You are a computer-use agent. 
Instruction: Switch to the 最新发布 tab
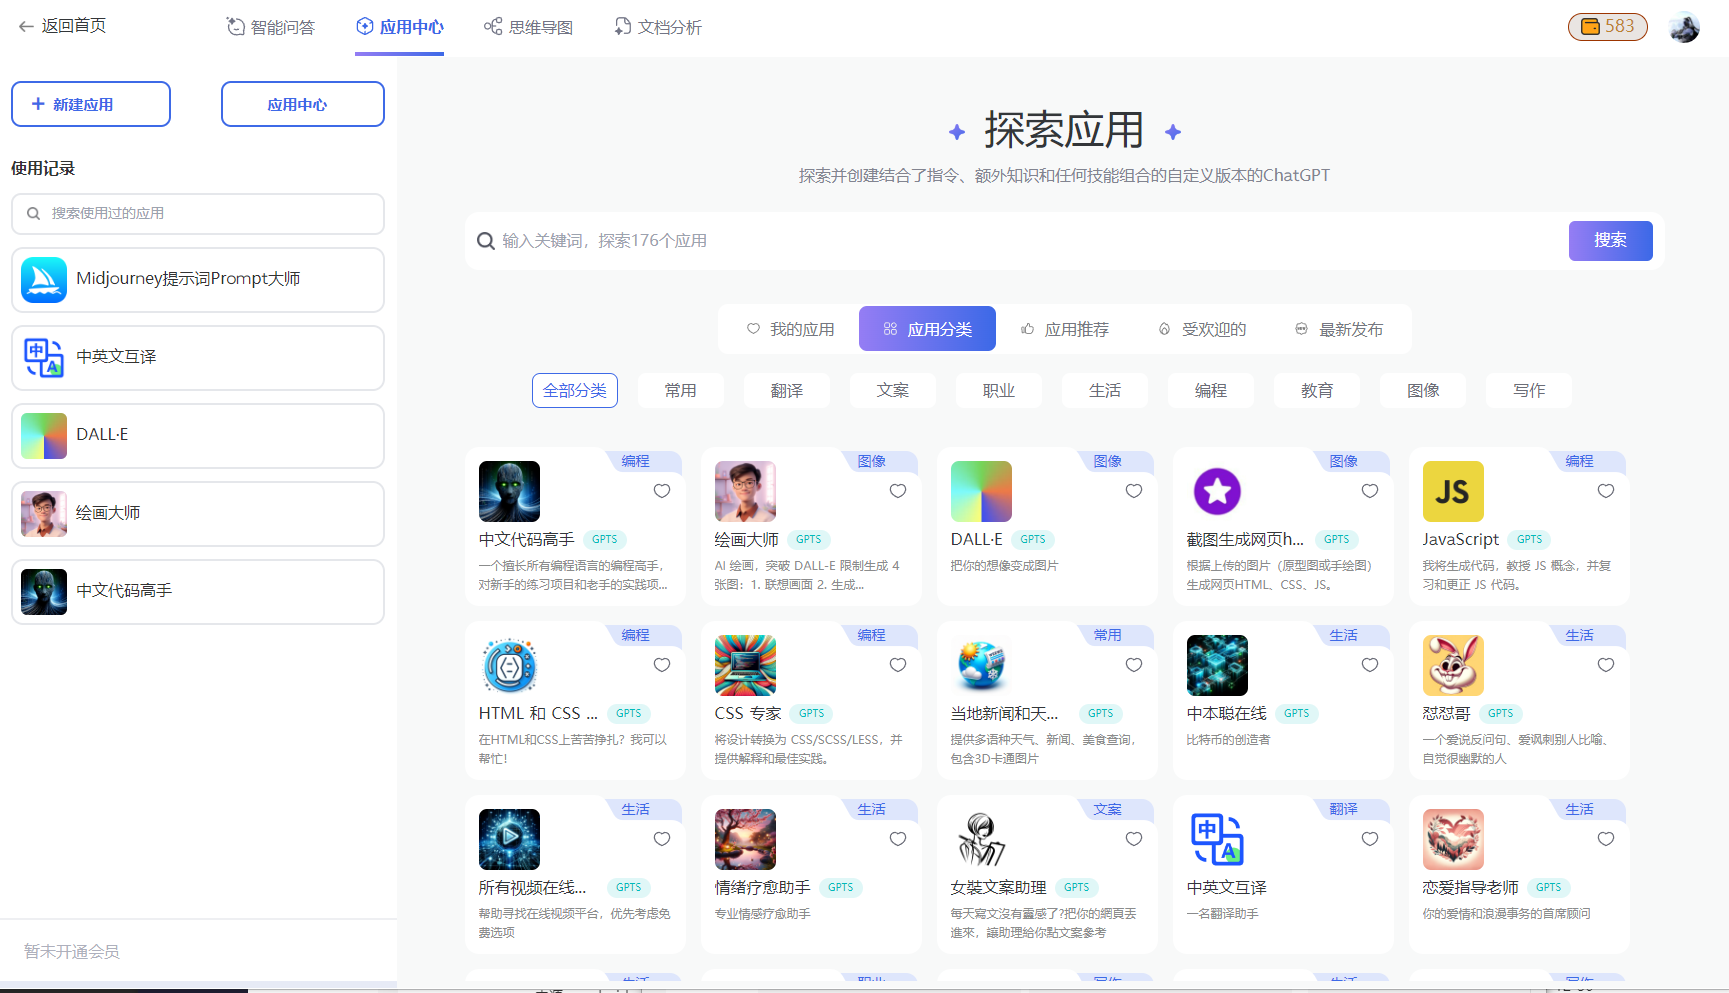pyautogui.click(x=1339, y=329)
